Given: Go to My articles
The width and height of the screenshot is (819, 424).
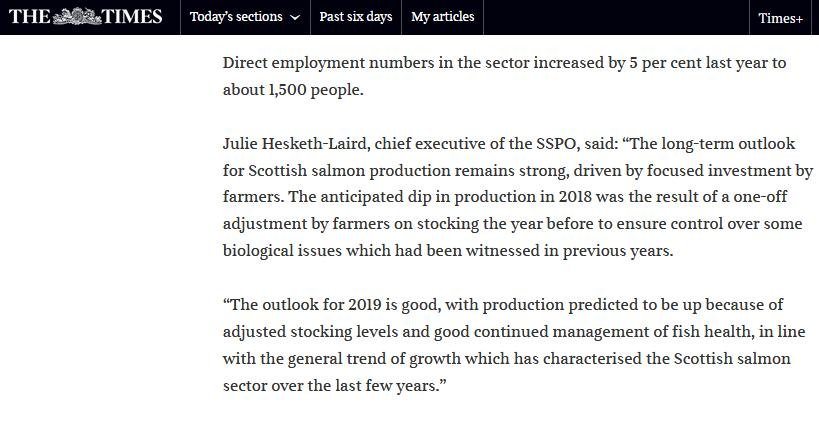Looking at the screenshot, I should click(442, 17).
